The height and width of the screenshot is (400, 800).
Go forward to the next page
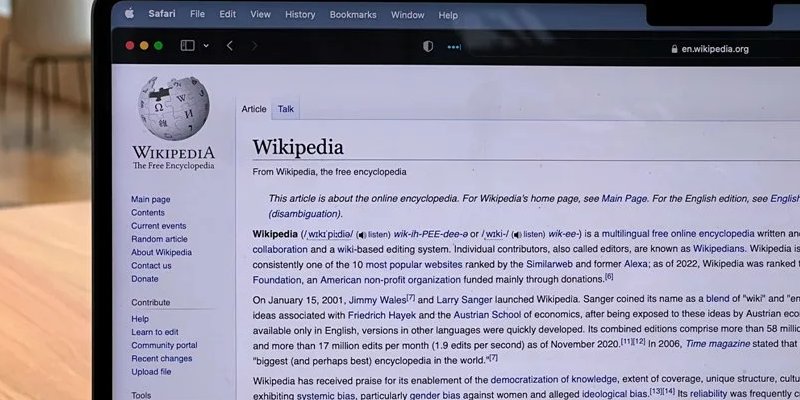254,46
